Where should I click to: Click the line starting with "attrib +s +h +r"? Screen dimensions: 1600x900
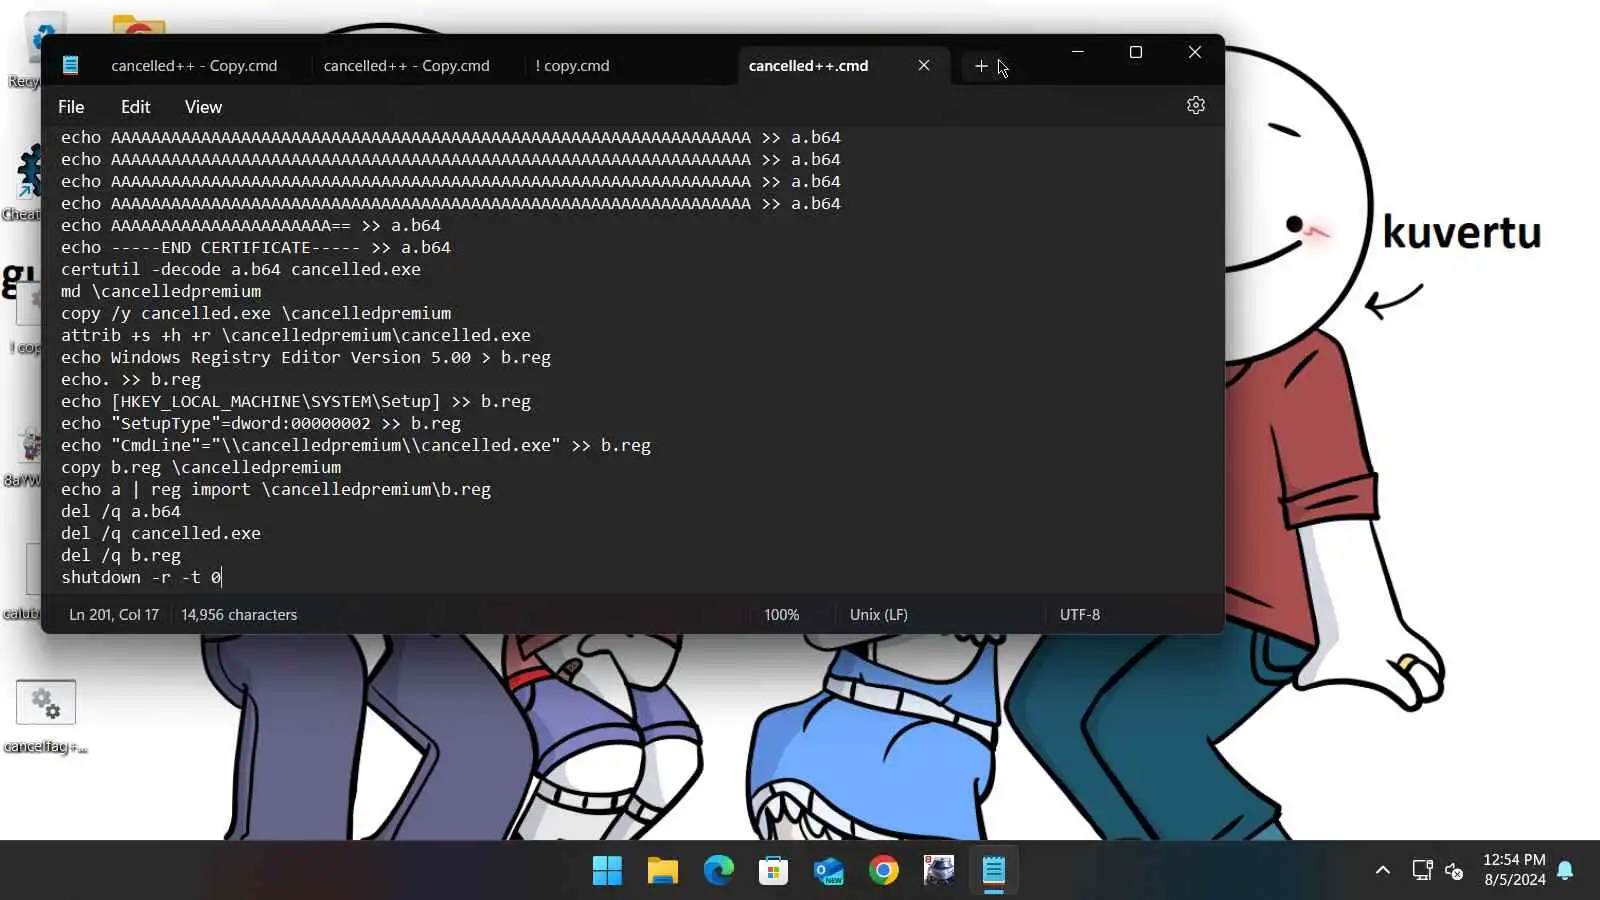pos(296,336)
